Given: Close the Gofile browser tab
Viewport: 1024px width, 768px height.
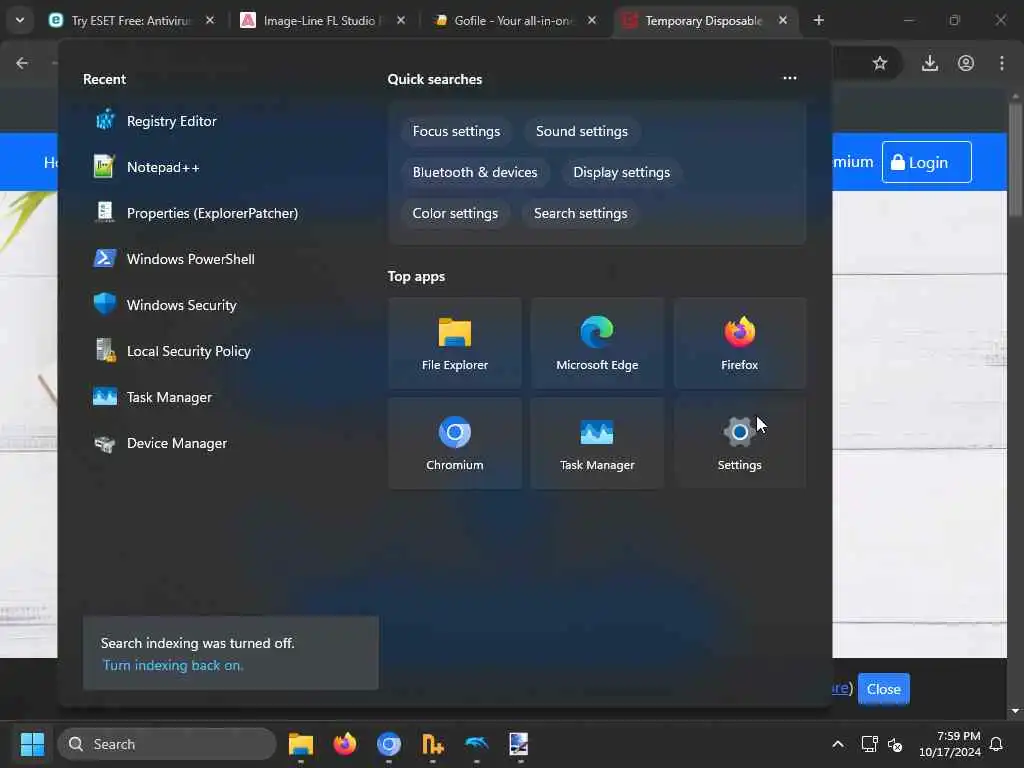Looking at the screenshot, I should pos(591,20).
